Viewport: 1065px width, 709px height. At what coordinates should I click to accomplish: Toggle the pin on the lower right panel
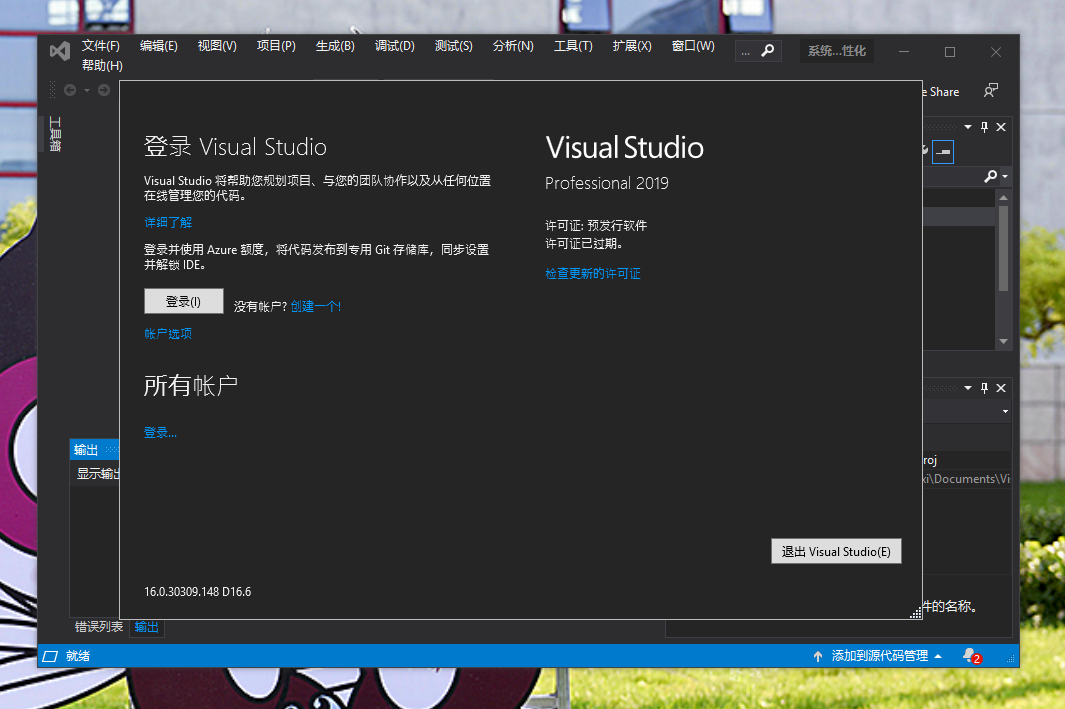[x=983, y=387]
